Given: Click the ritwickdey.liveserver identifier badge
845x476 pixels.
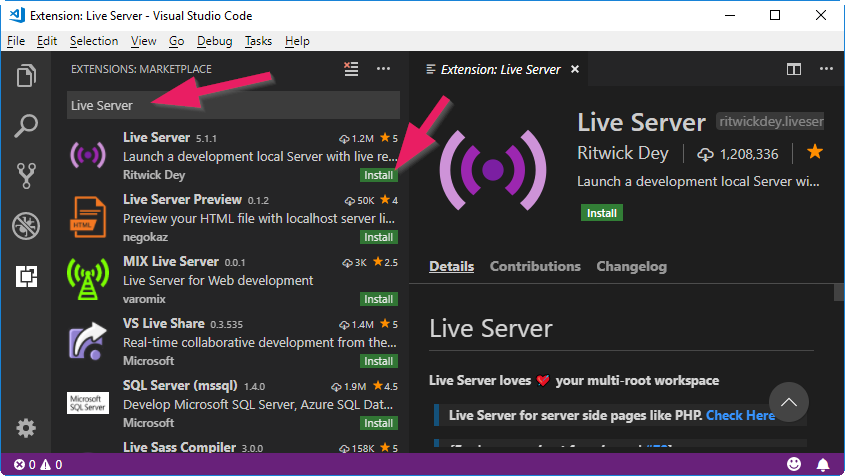Looking at the screenshot, I should pos(771,121).
